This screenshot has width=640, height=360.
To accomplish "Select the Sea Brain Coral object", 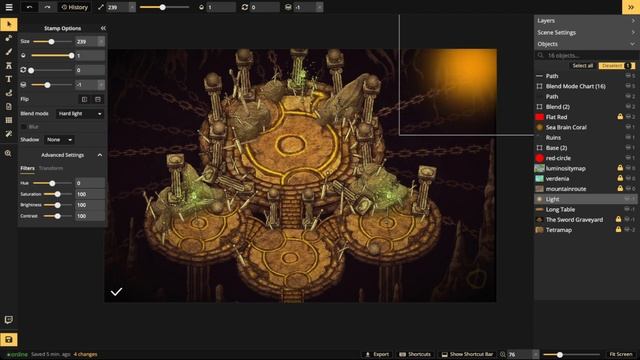I will (587, 127).
